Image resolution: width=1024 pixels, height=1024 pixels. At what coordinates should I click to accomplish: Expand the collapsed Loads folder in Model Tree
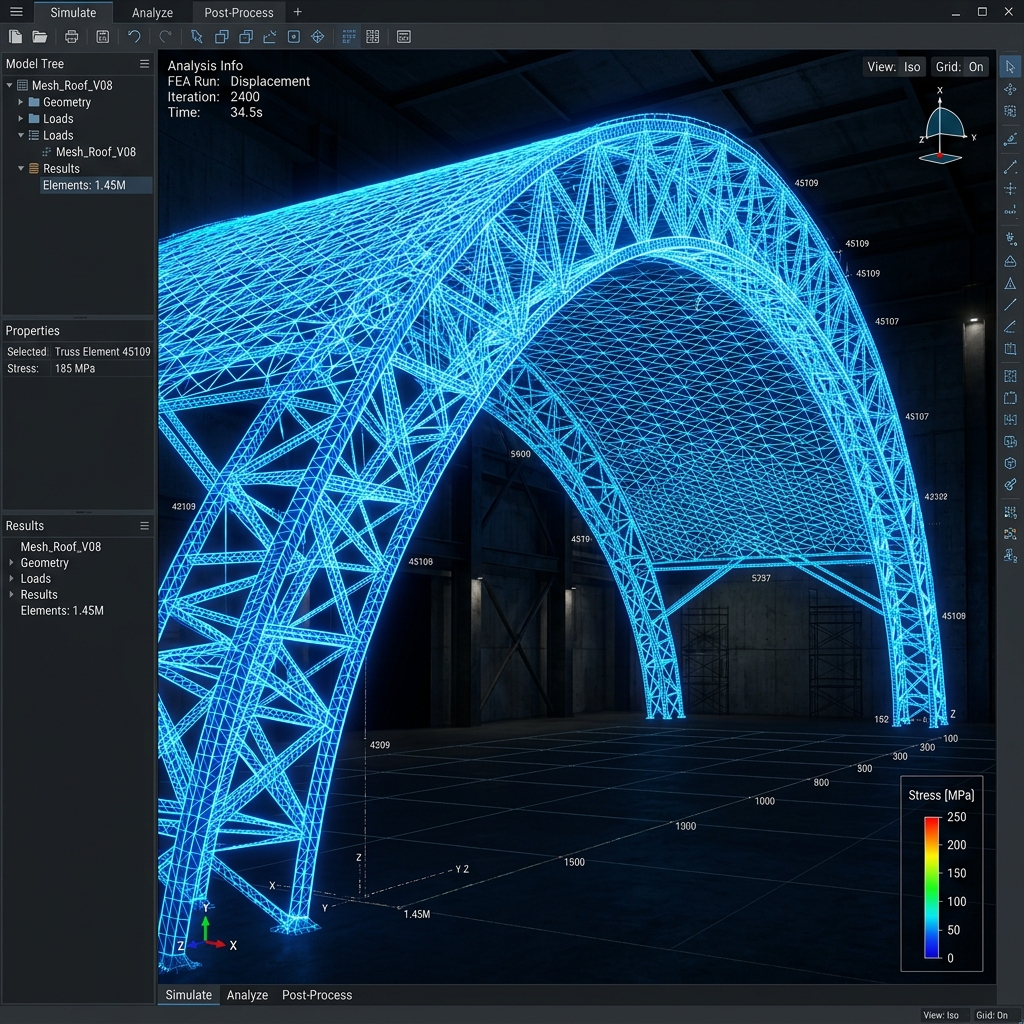20,118
